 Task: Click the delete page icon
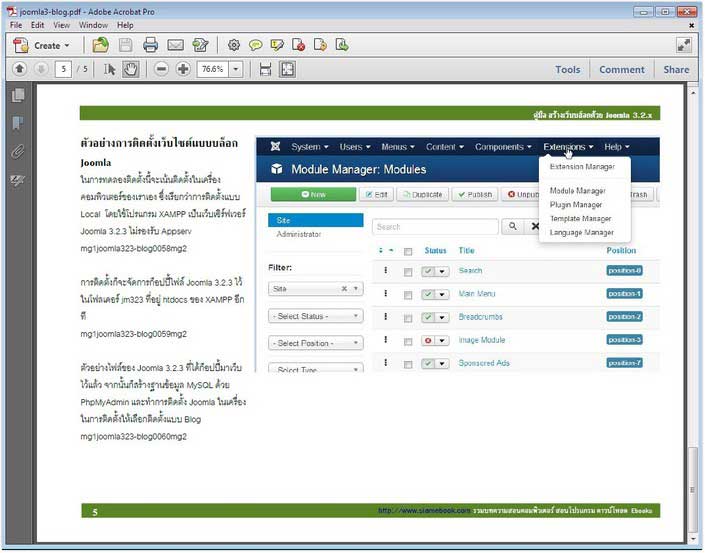click(299, 45)
